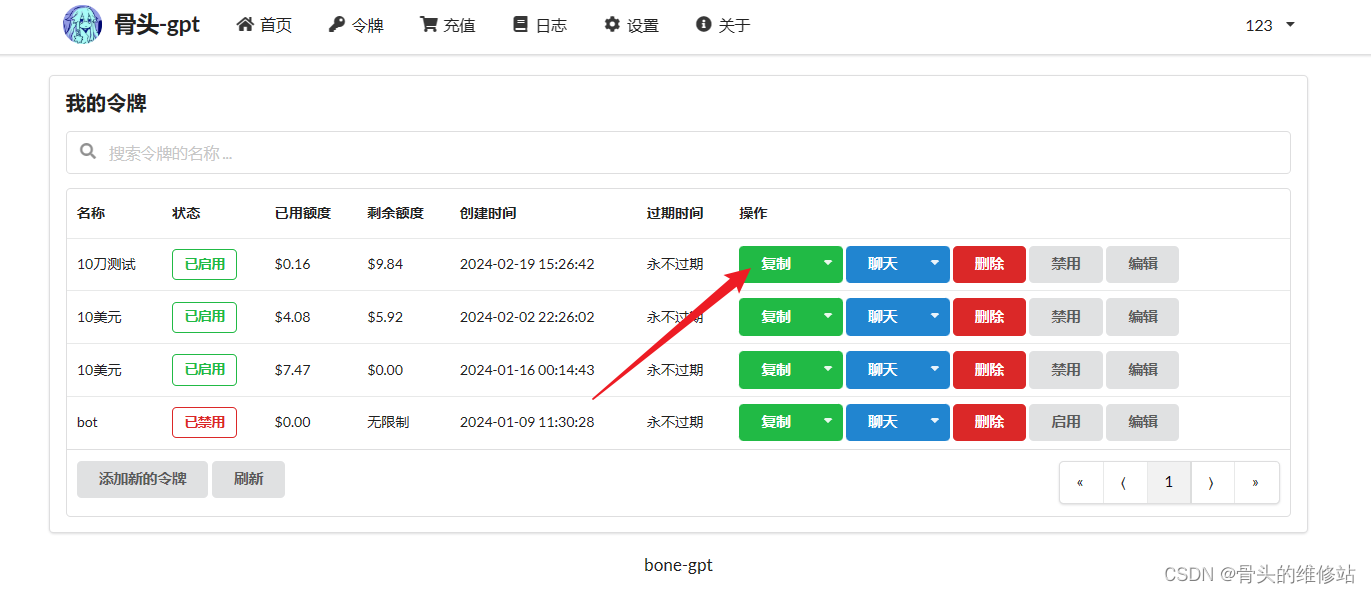The height and width of the screenshot is (594, 1371).
Task: Expand the 复制 dropdown on 10刀测试 row
Action: click(829, 264)
